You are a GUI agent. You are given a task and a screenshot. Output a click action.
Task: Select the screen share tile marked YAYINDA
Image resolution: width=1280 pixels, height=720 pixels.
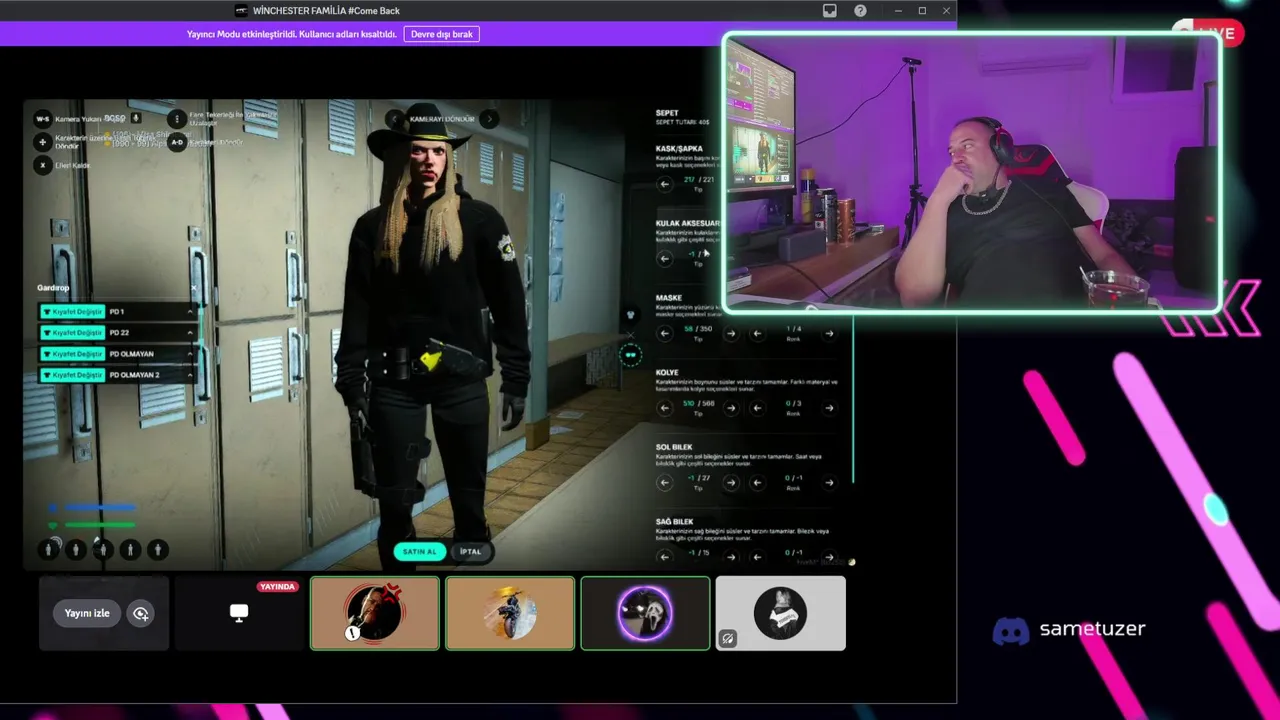pos(239,613)
